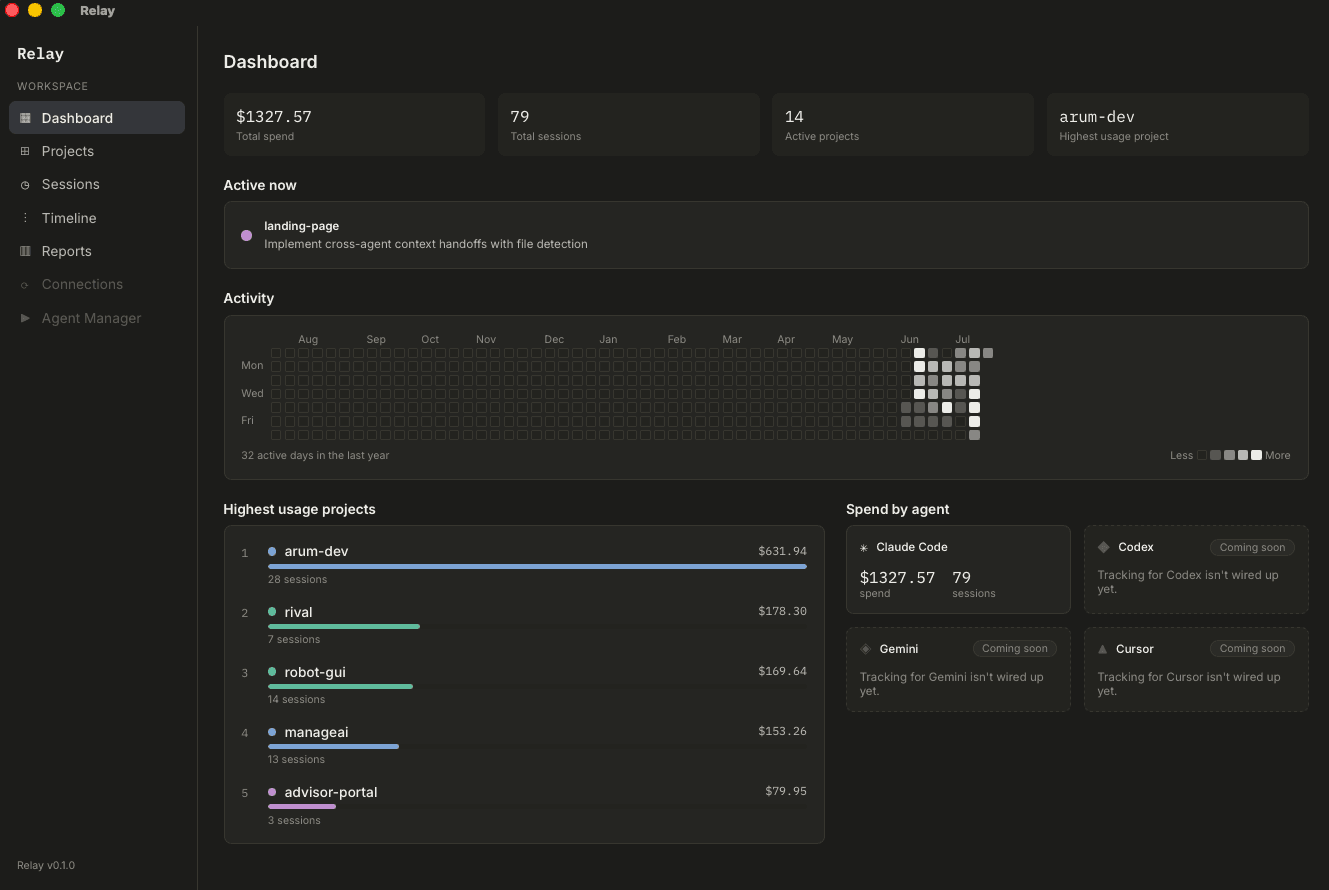This screenshot has width=1329, height=890.
Task: Click the Codex diamond icon
Action: pyautogui.click(x=1104, y=547)
